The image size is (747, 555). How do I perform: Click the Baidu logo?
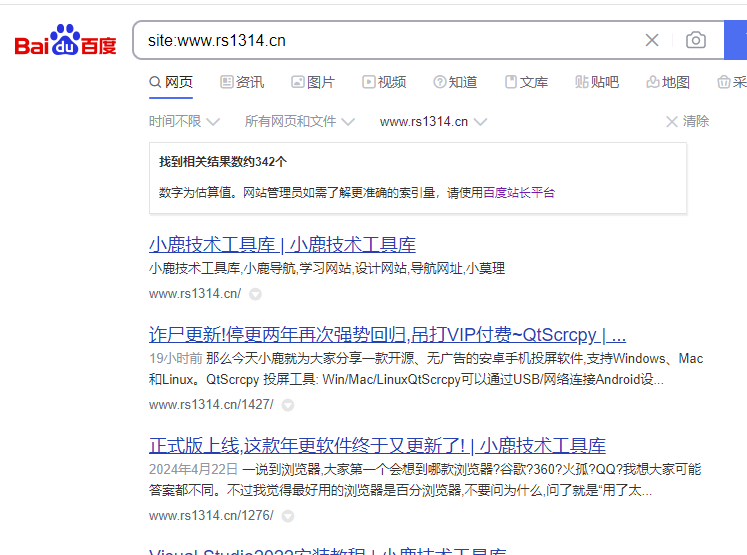pos(65,42)
